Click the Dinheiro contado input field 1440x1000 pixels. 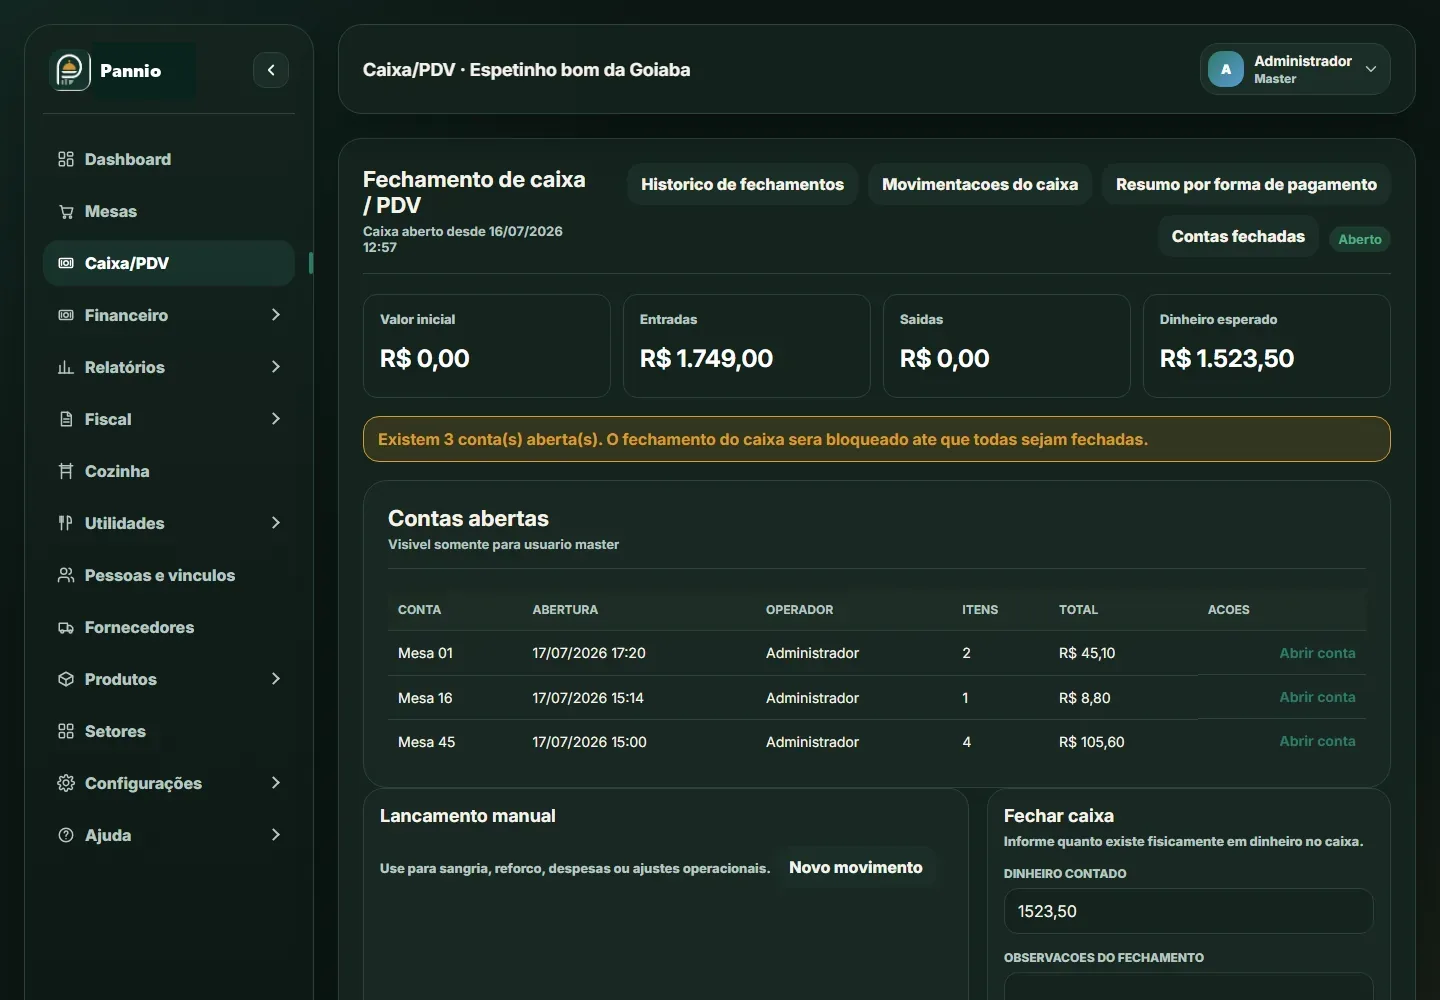point(1188,911)
